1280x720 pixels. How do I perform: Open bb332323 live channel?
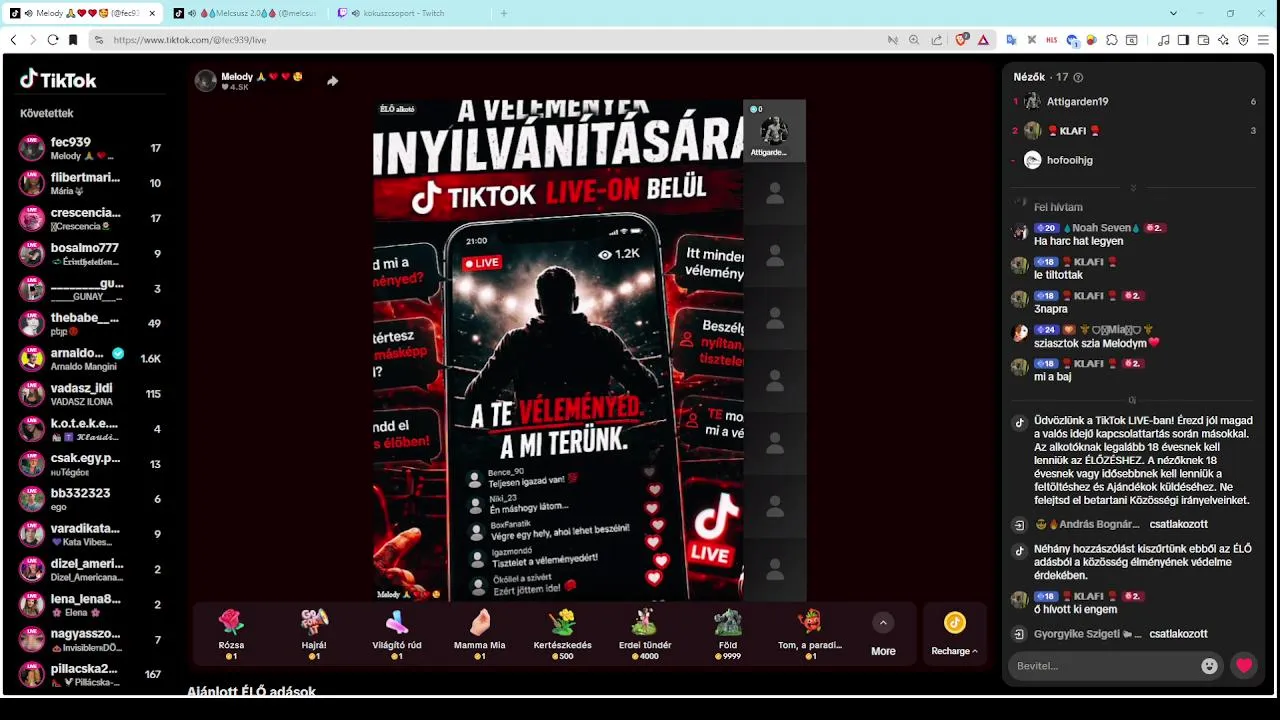click(x=91, y=499)
